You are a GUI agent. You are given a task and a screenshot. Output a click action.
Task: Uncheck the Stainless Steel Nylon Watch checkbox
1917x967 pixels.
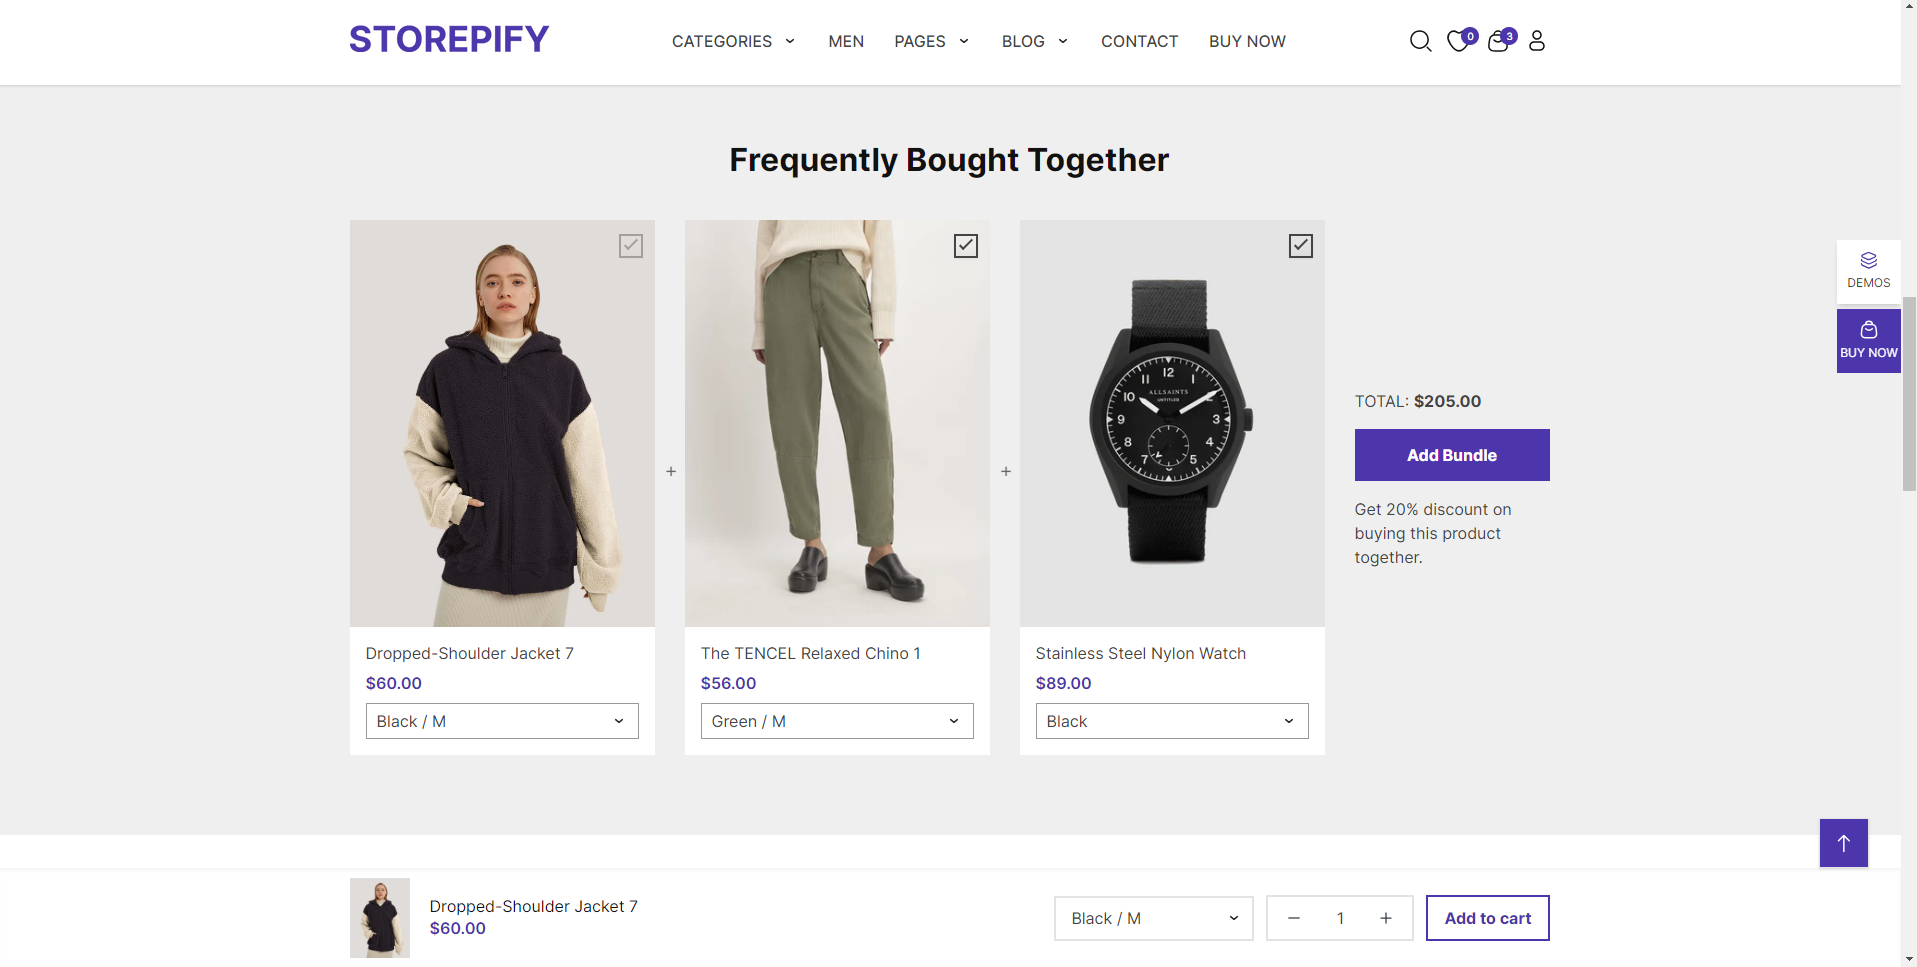[x=1300, y=245]
